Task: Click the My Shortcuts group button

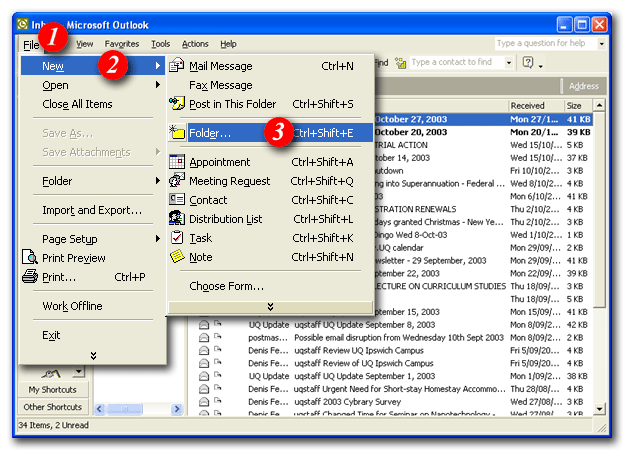Action: tap(54, 390)
